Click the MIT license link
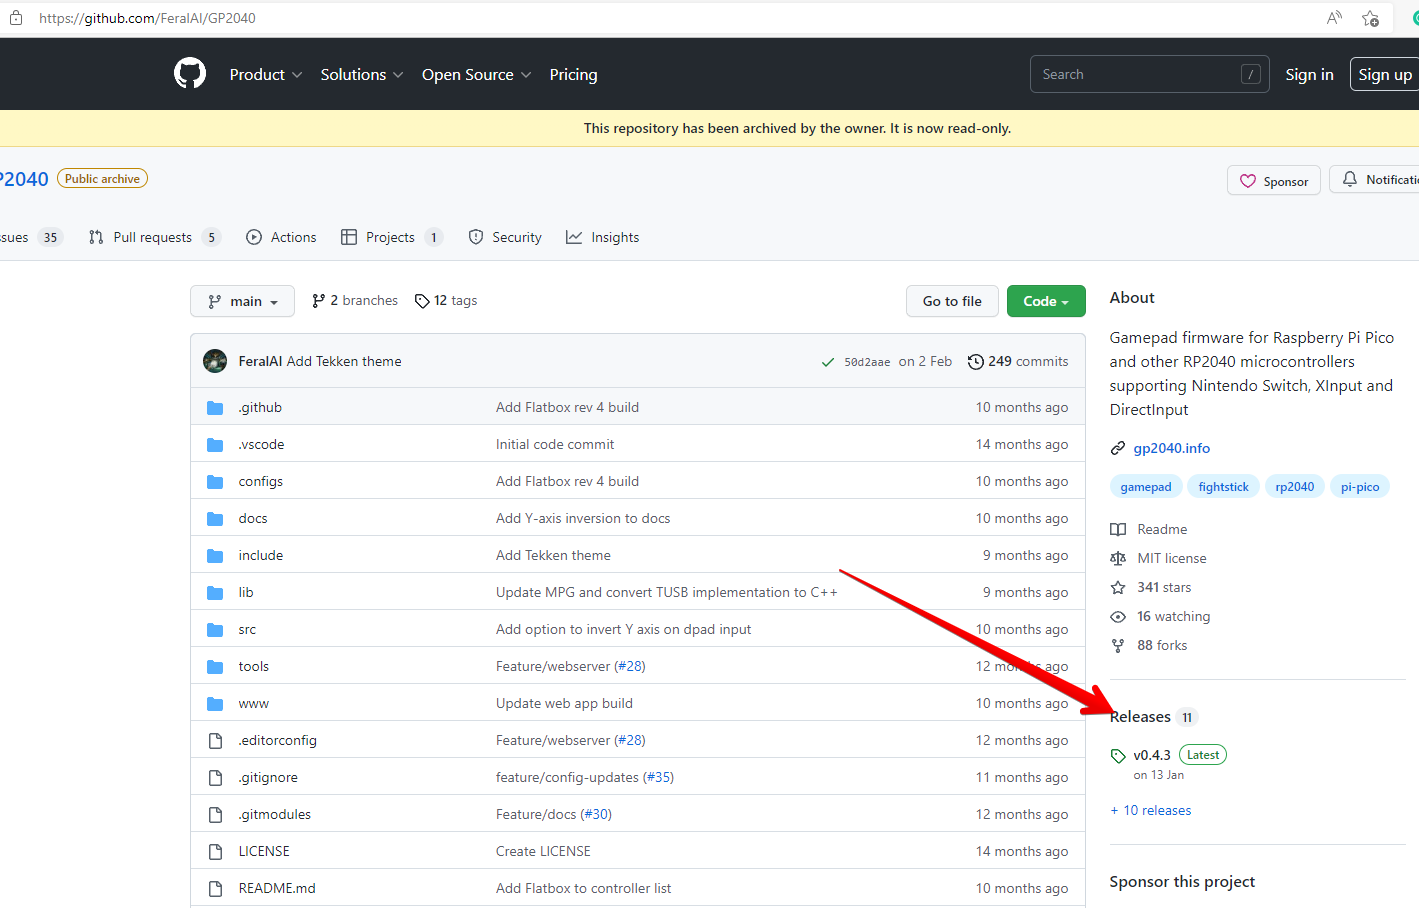Screen dimensions: 1419x908 coord(1172,558)
